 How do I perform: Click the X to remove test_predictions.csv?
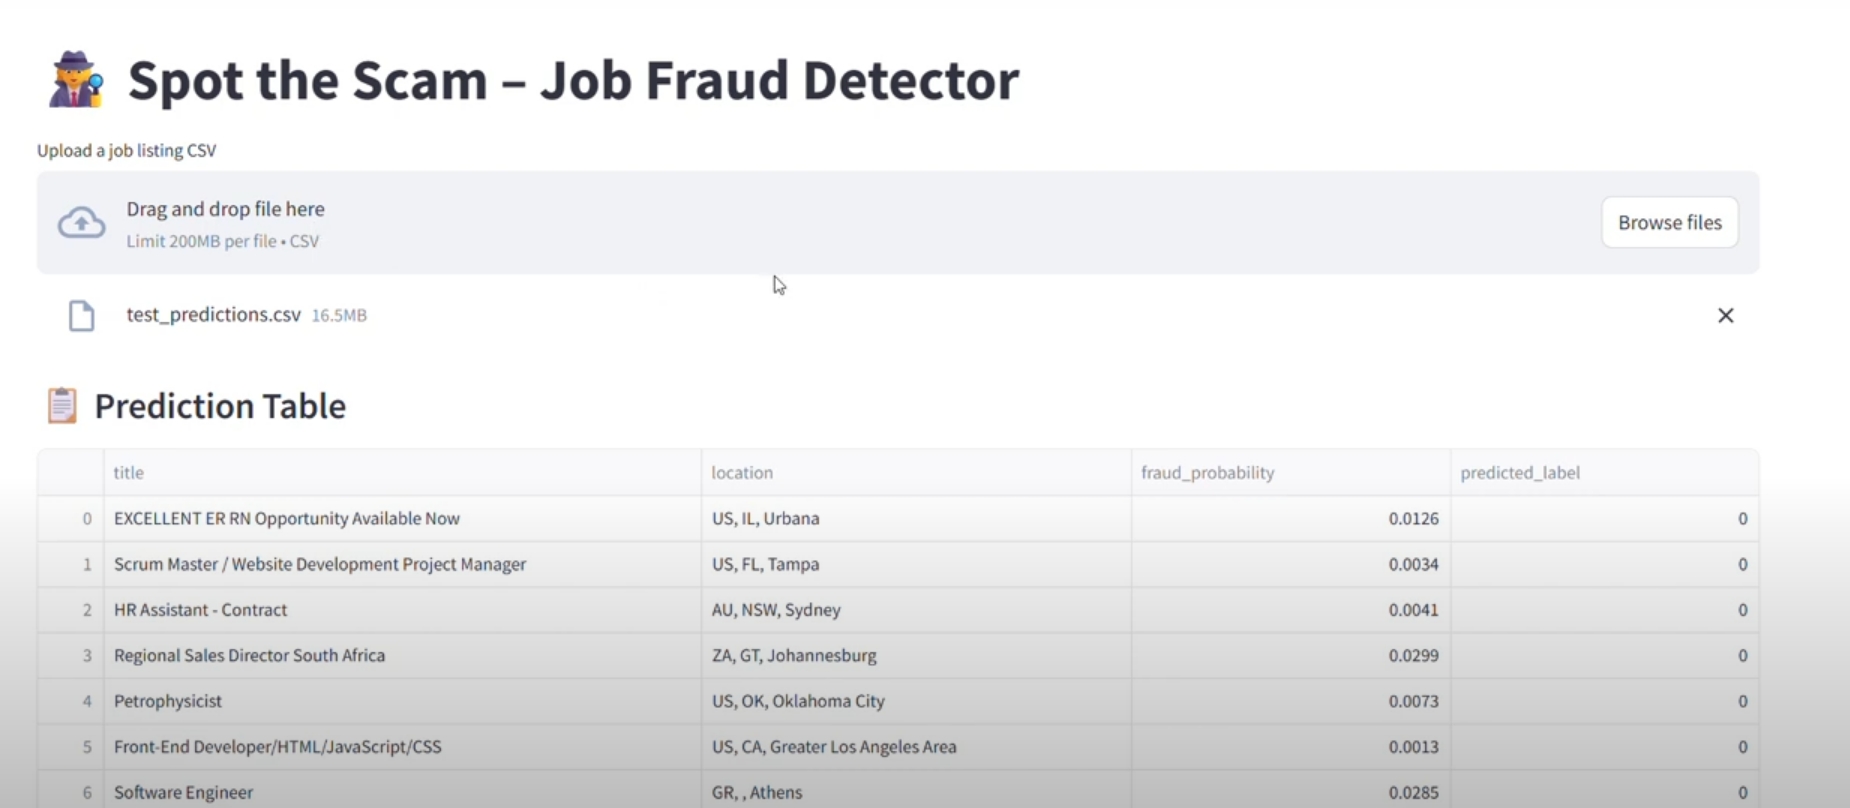click(x=1726, y=315)
